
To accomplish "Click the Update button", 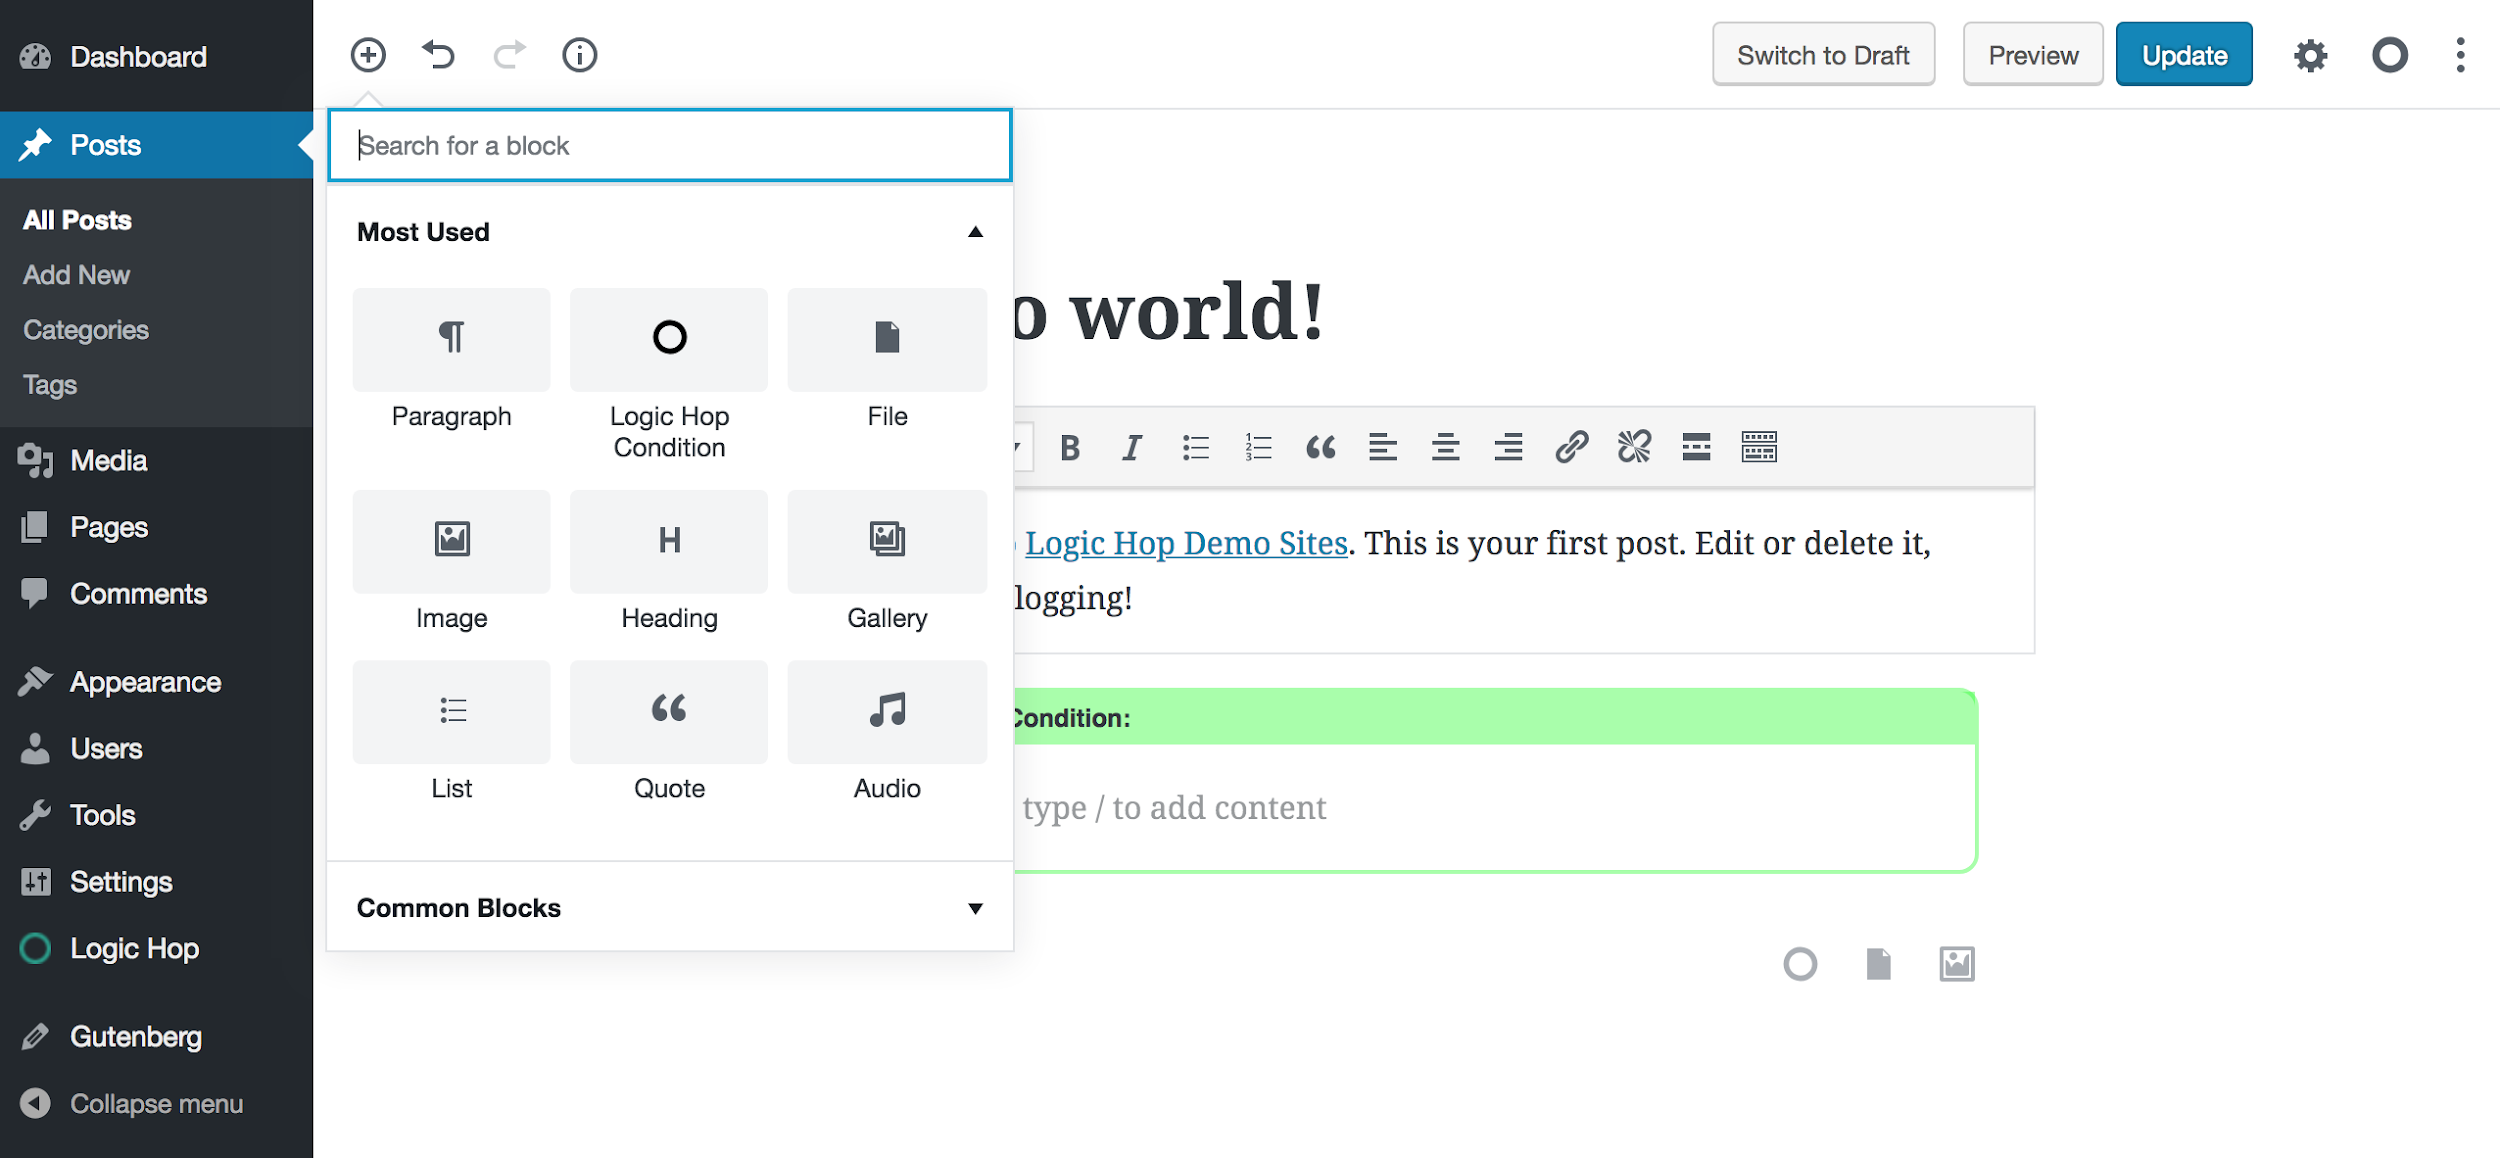I will tap(2184, 55).
